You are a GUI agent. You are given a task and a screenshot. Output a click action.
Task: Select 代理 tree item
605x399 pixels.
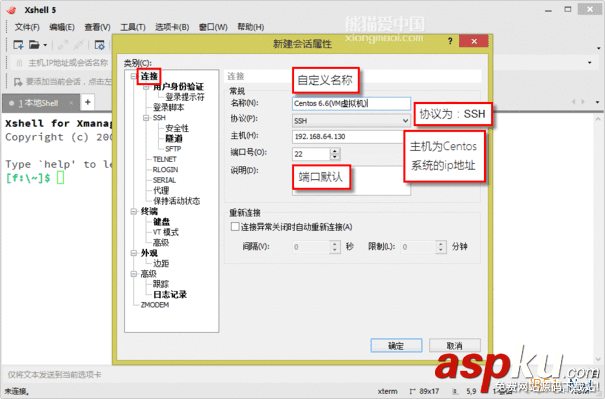click(161, 190)
